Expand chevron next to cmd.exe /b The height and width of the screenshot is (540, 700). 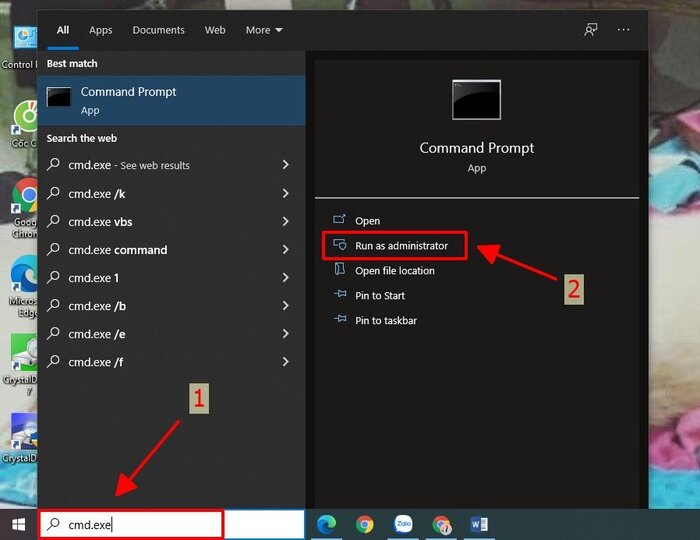(x=286, y=306)
